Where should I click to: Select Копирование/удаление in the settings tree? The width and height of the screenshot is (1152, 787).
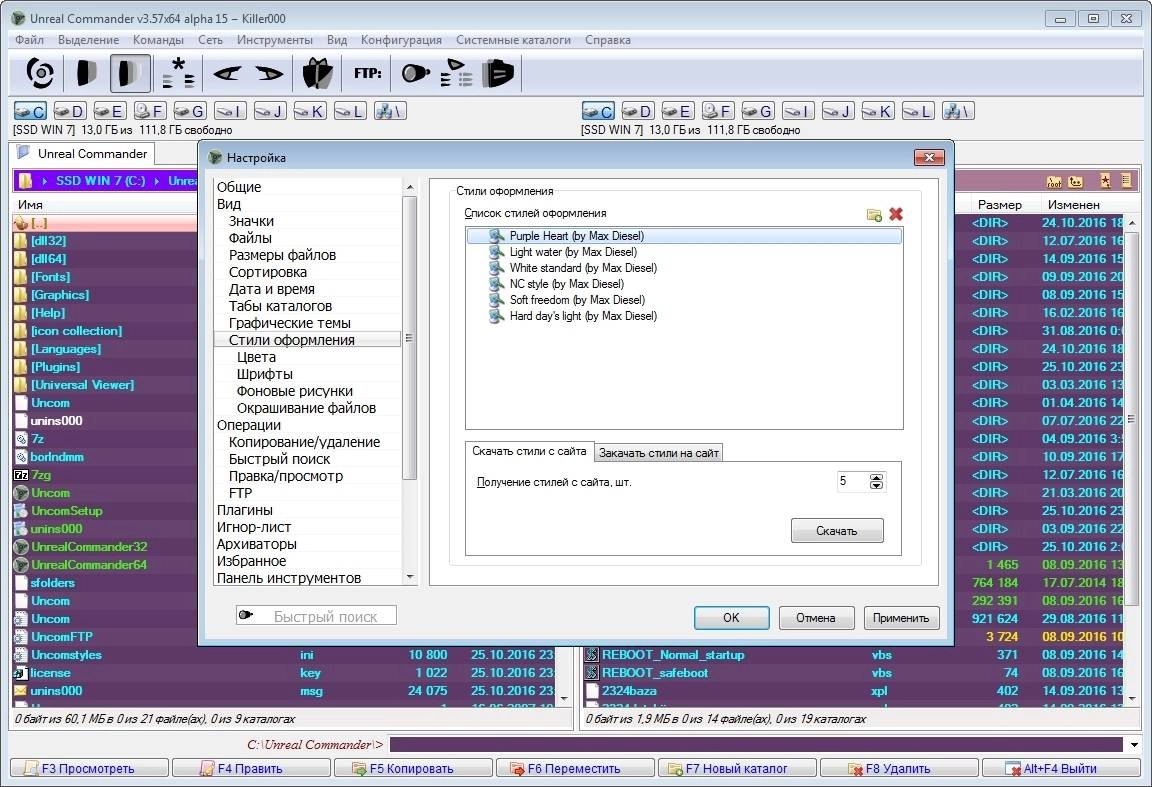click(x=304, y=442)
